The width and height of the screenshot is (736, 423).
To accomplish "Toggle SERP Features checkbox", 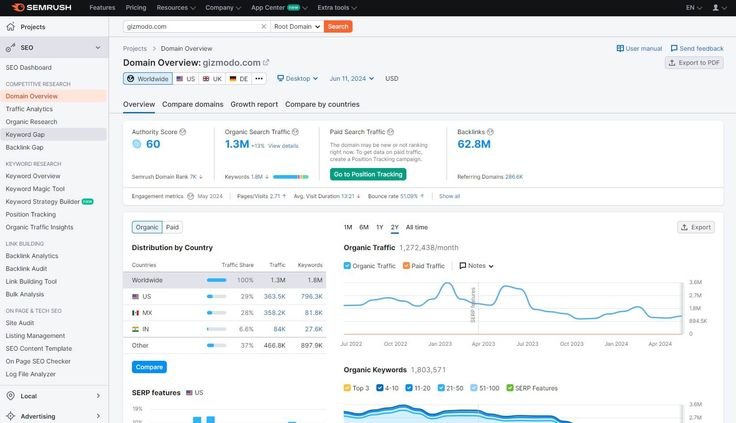I will click(510, 388).
